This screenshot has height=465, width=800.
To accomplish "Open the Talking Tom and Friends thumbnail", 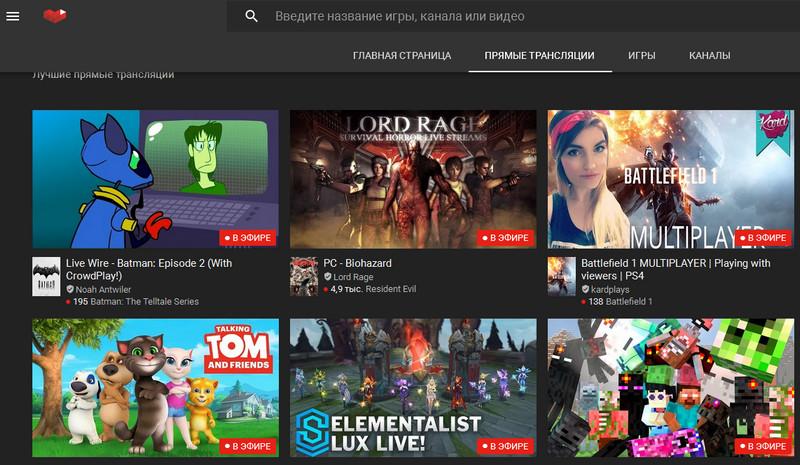I will coord(155,387).
